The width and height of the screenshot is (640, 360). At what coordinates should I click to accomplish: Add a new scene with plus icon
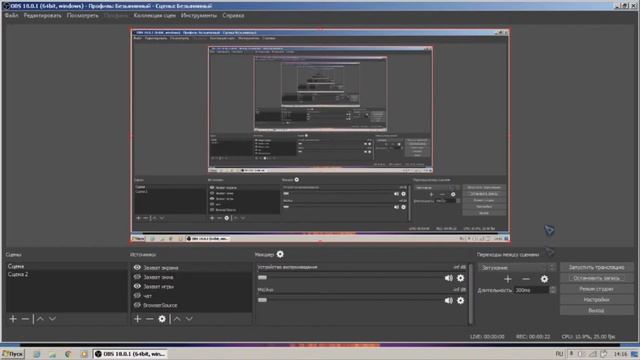(x=13, y=319)
